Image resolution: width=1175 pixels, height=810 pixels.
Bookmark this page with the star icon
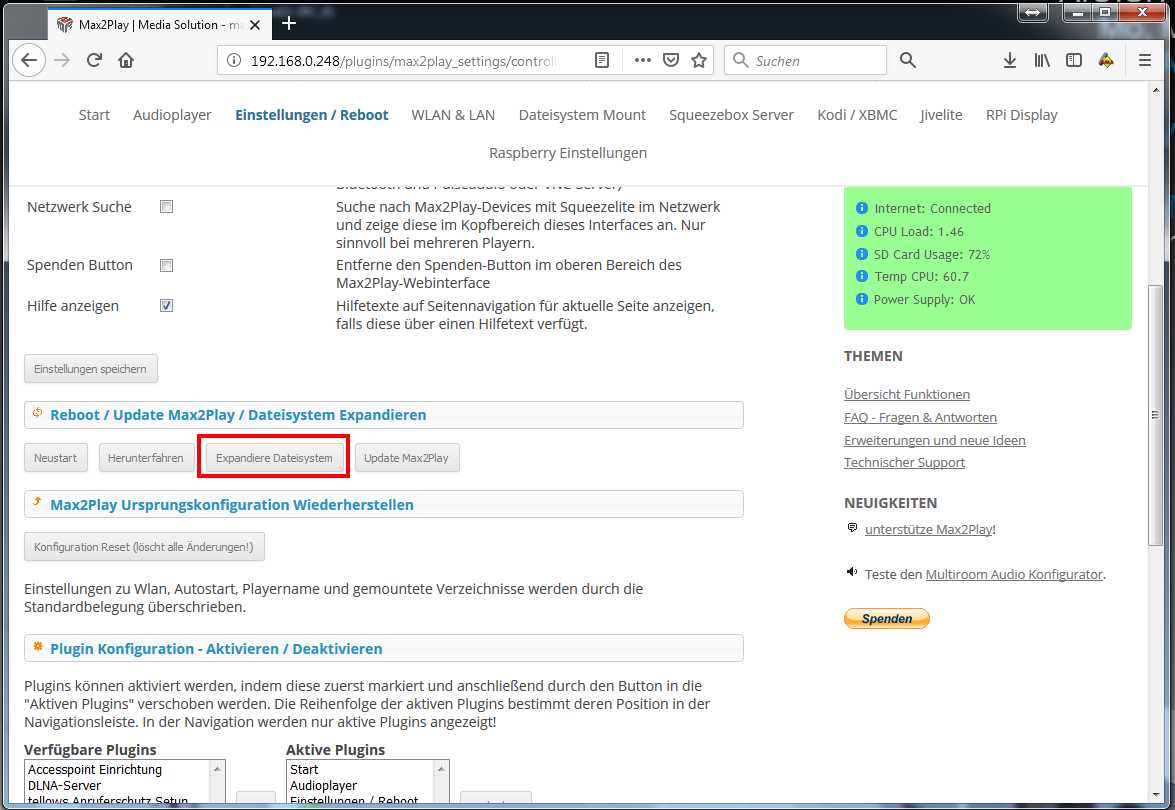click(699, 60)
